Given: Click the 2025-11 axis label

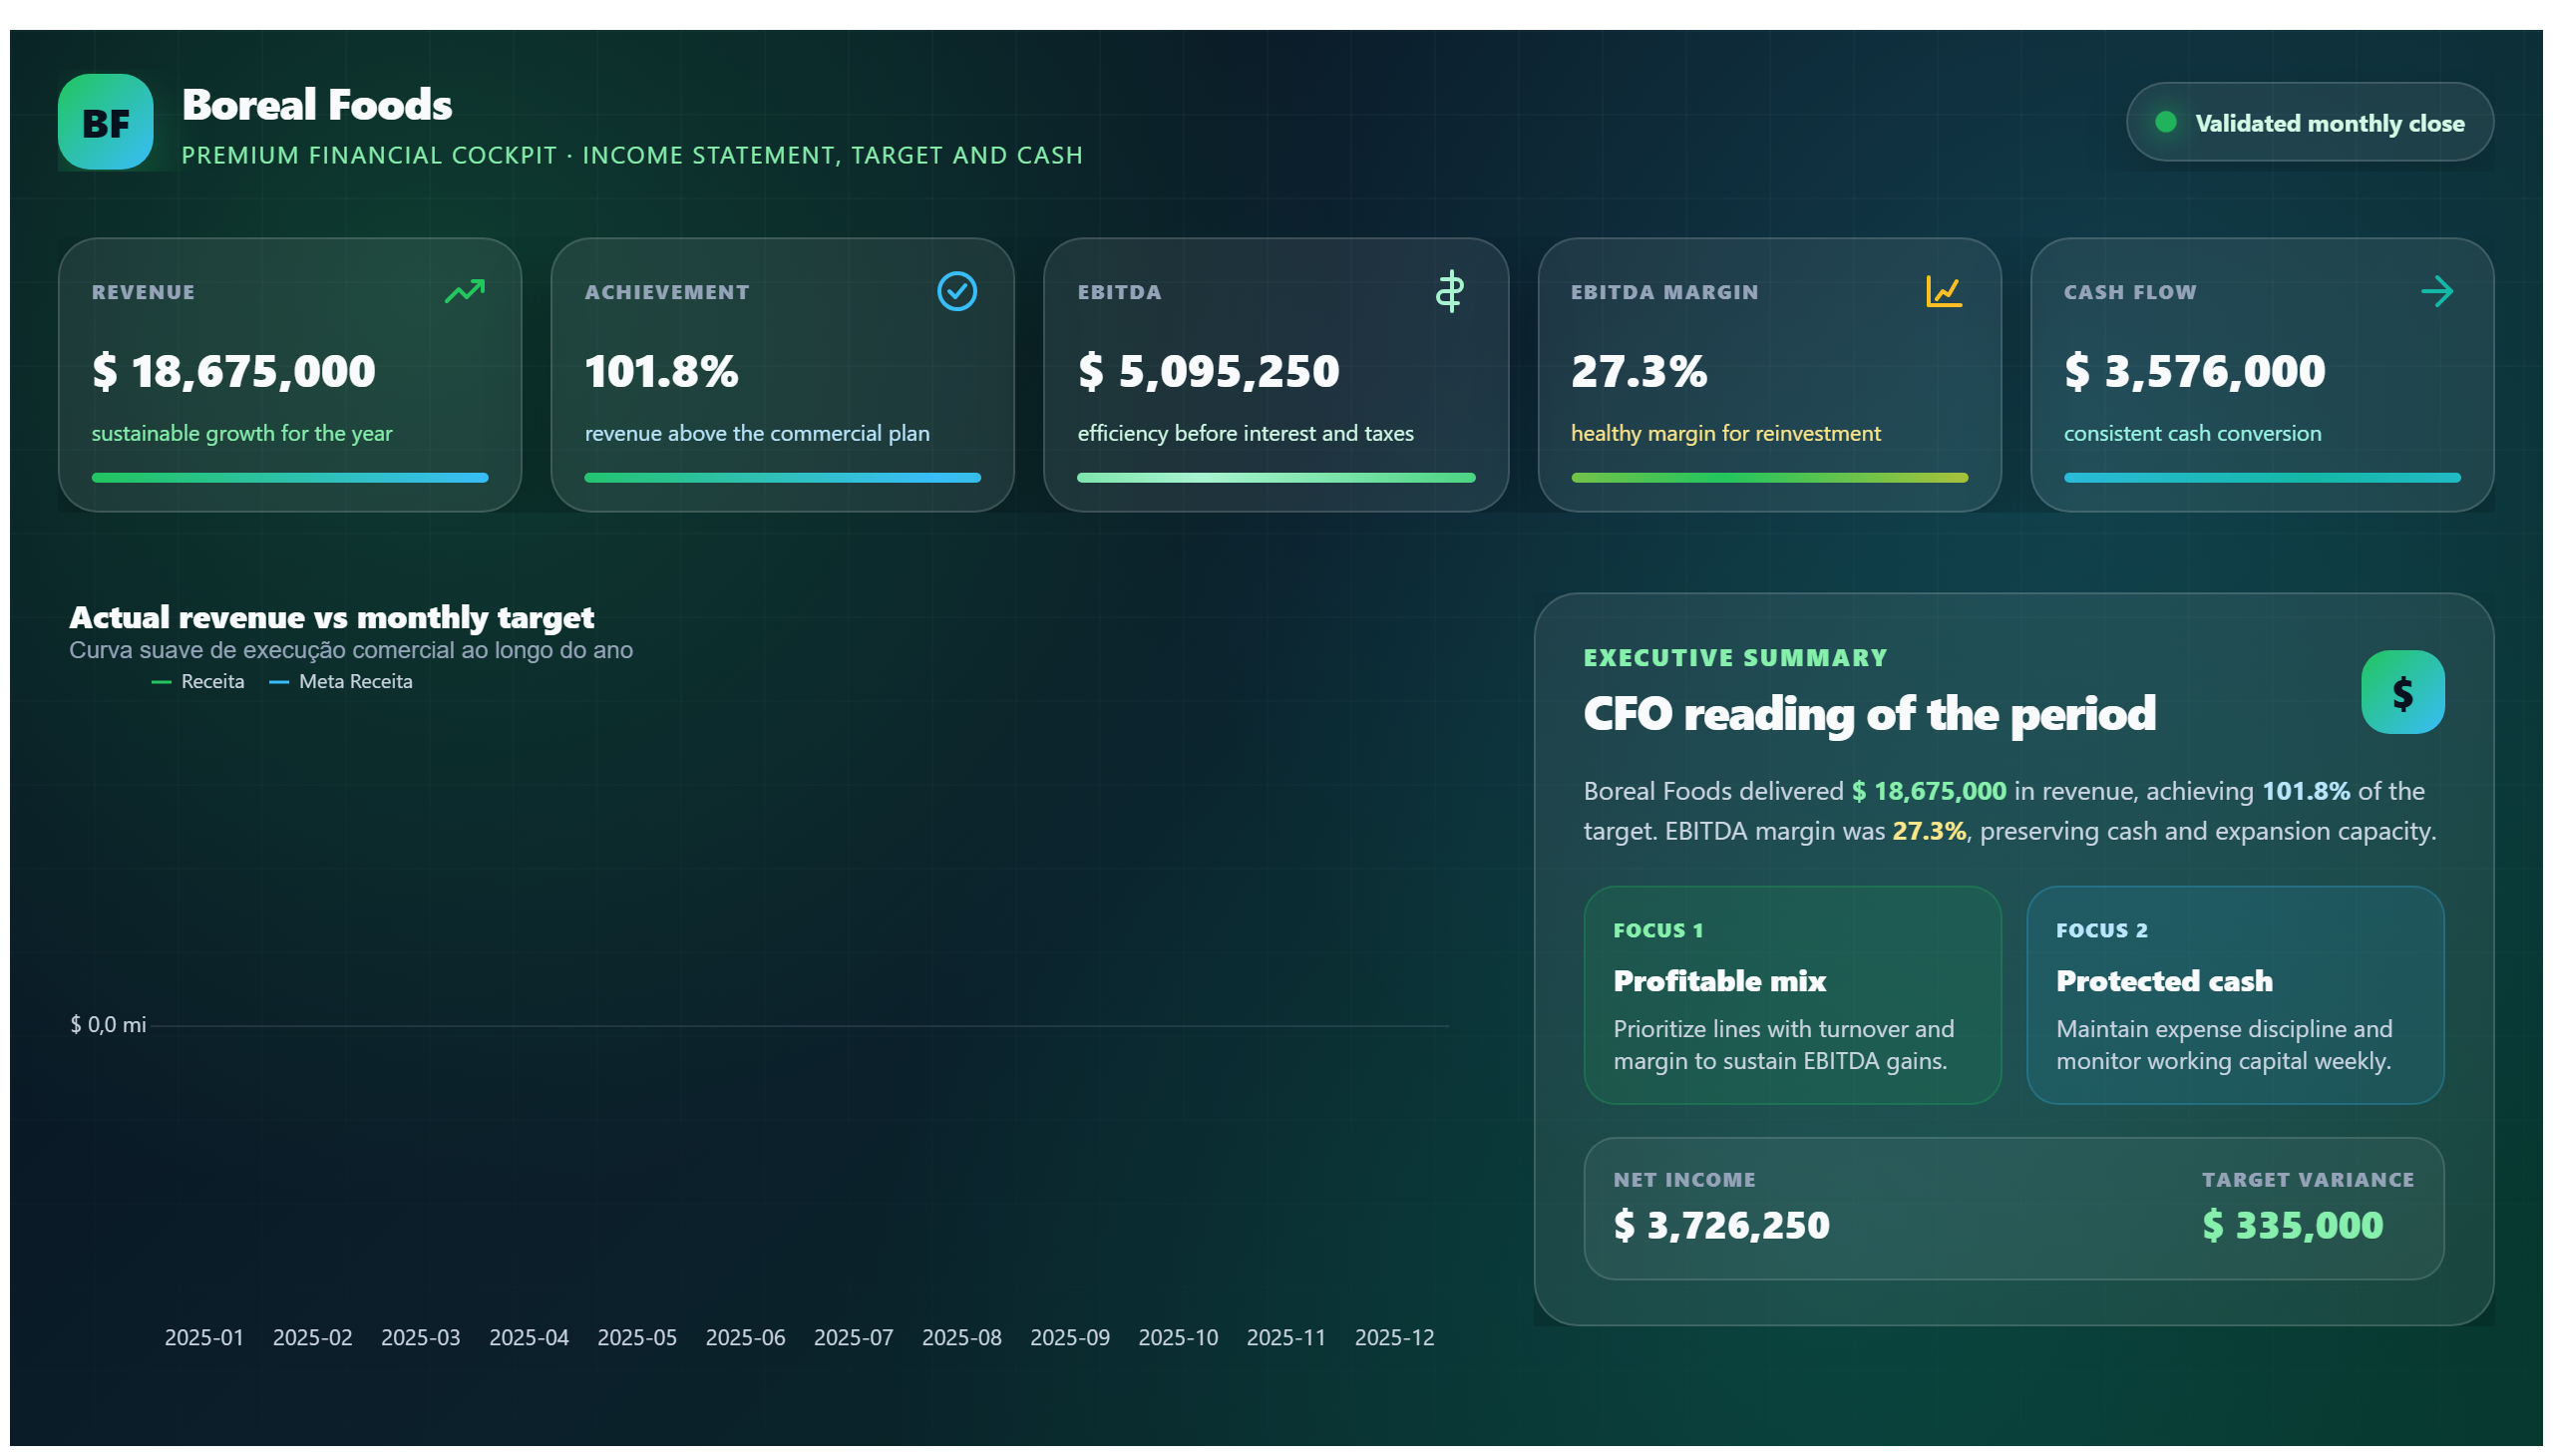Looking at the screenshot, I should [1286, 1337].
